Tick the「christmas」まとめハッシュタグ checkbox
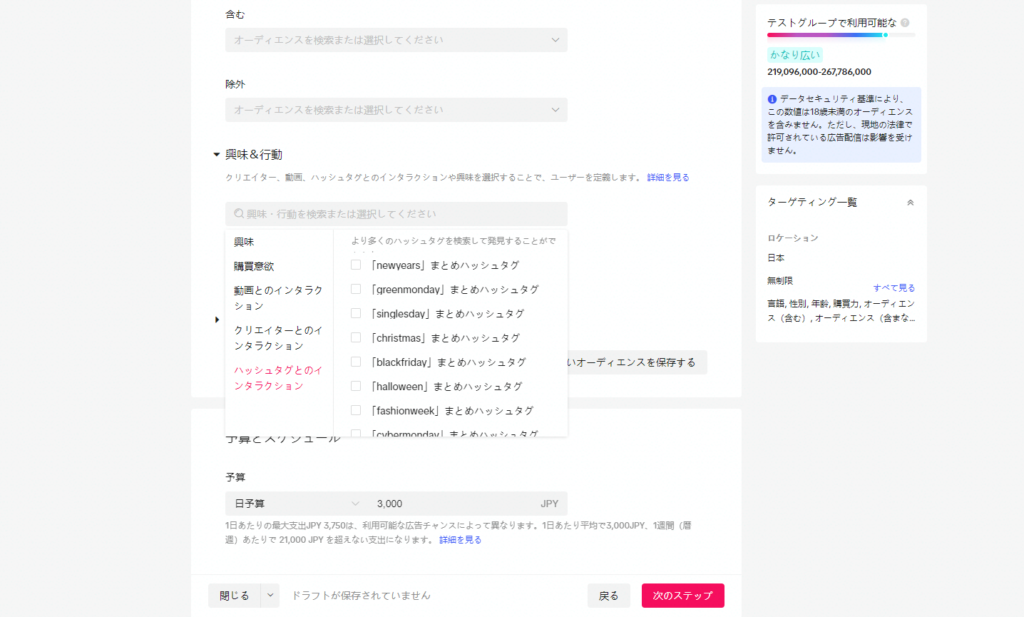This screenshot has height=617, width=1024. [356, 338]
